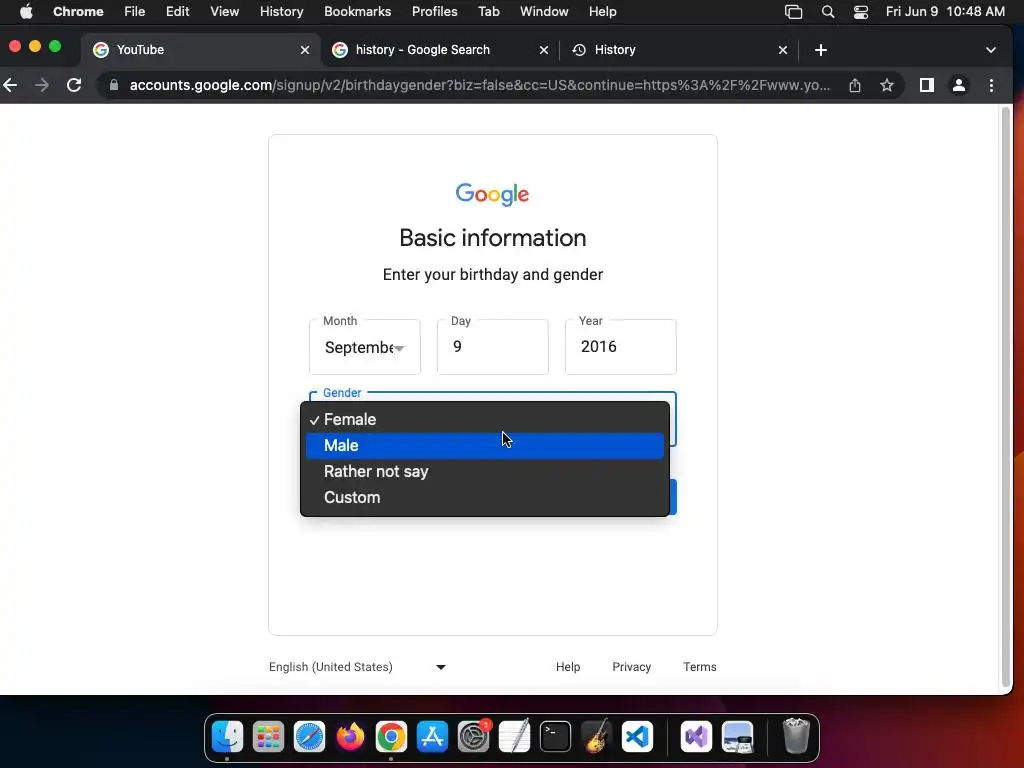Viewport: 1024px width, 768px height.
Task: Open Safari from the Dock
Action: pos(309,737)
